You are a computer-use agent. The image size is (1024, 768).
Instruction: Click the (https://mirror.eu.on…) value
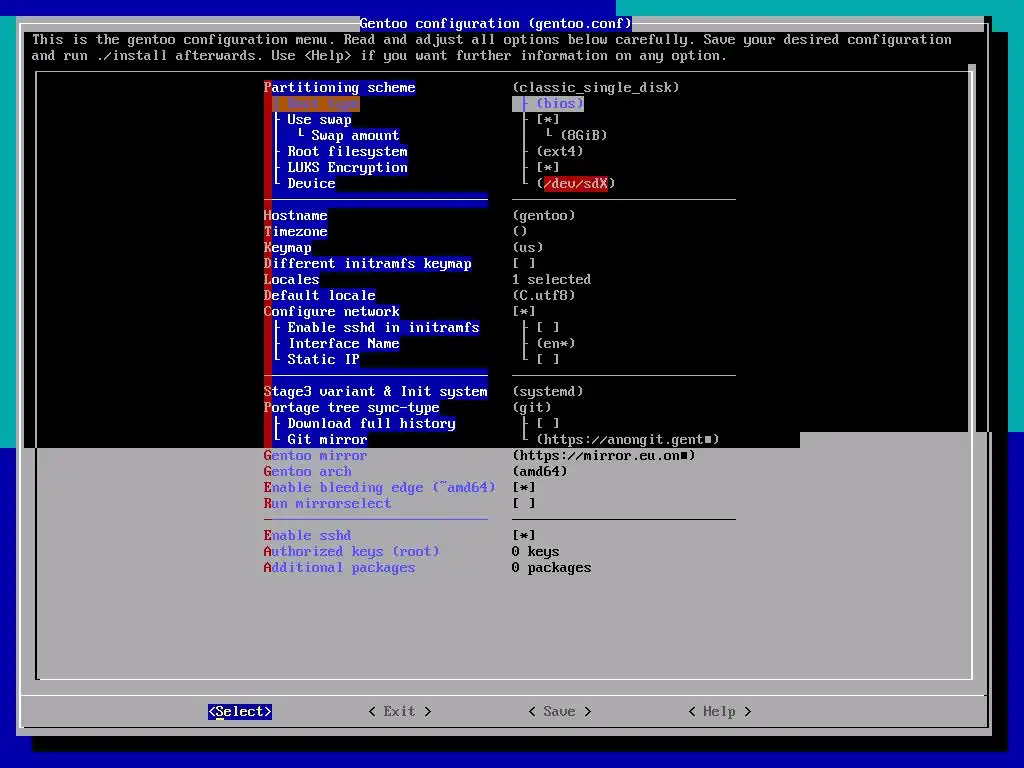coord(604,455)
